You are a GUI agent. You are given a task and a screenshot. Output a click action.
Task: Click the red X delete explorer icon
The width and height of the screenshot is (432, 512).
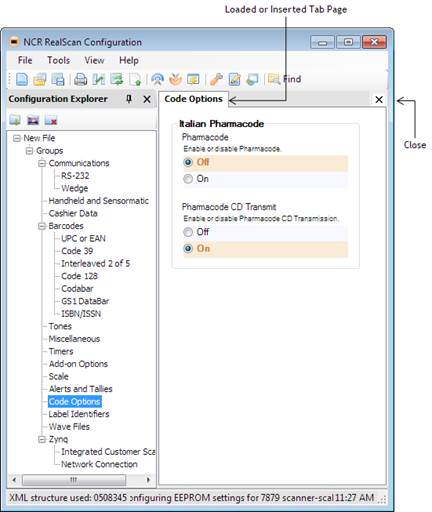coord(51,120)
